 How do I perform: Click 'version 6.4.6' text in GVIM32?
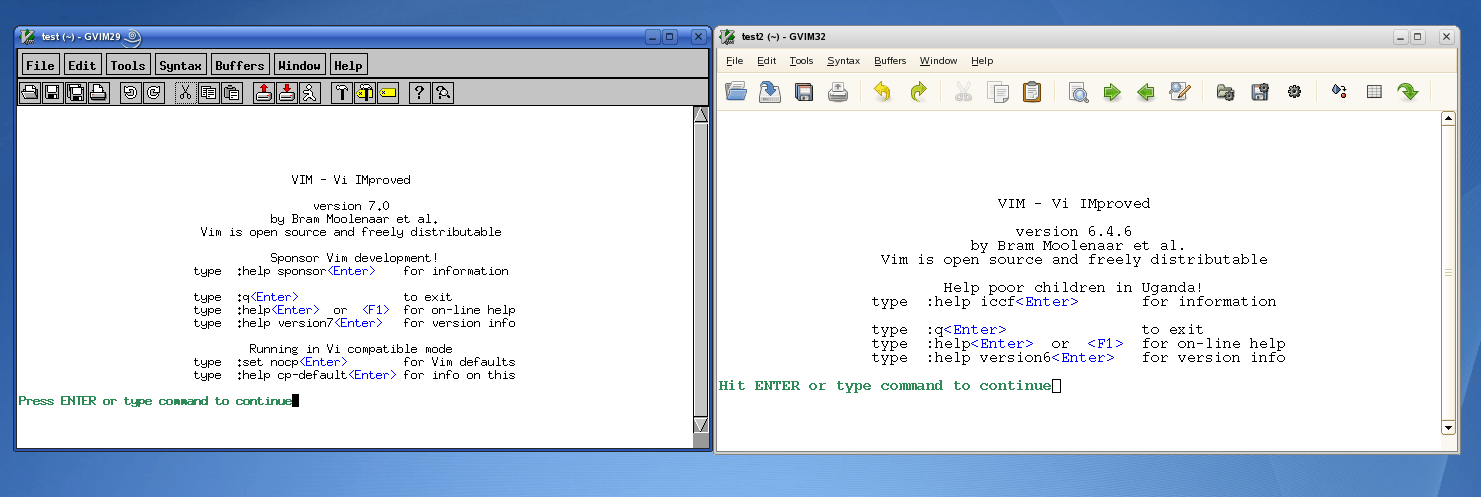click(1074, 231)
